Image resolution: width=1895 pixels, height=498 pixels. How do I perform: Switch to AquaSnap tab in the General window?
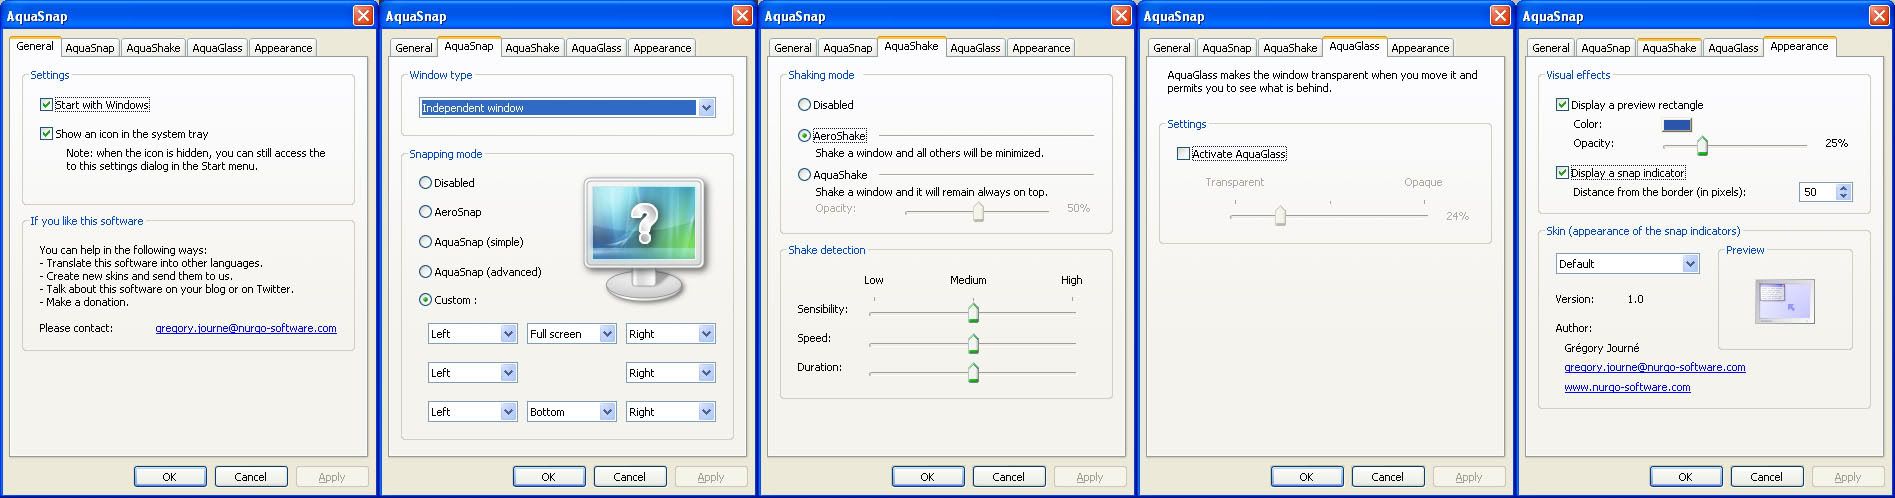point(90,48)
